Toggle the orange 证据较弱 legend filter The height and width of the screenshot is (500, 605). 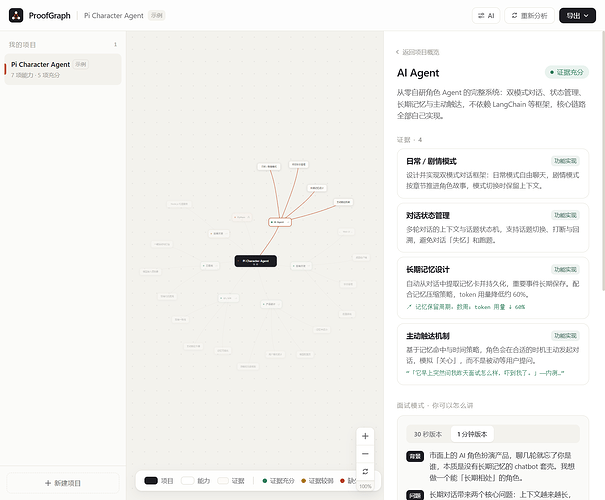(x=317, y=481)
